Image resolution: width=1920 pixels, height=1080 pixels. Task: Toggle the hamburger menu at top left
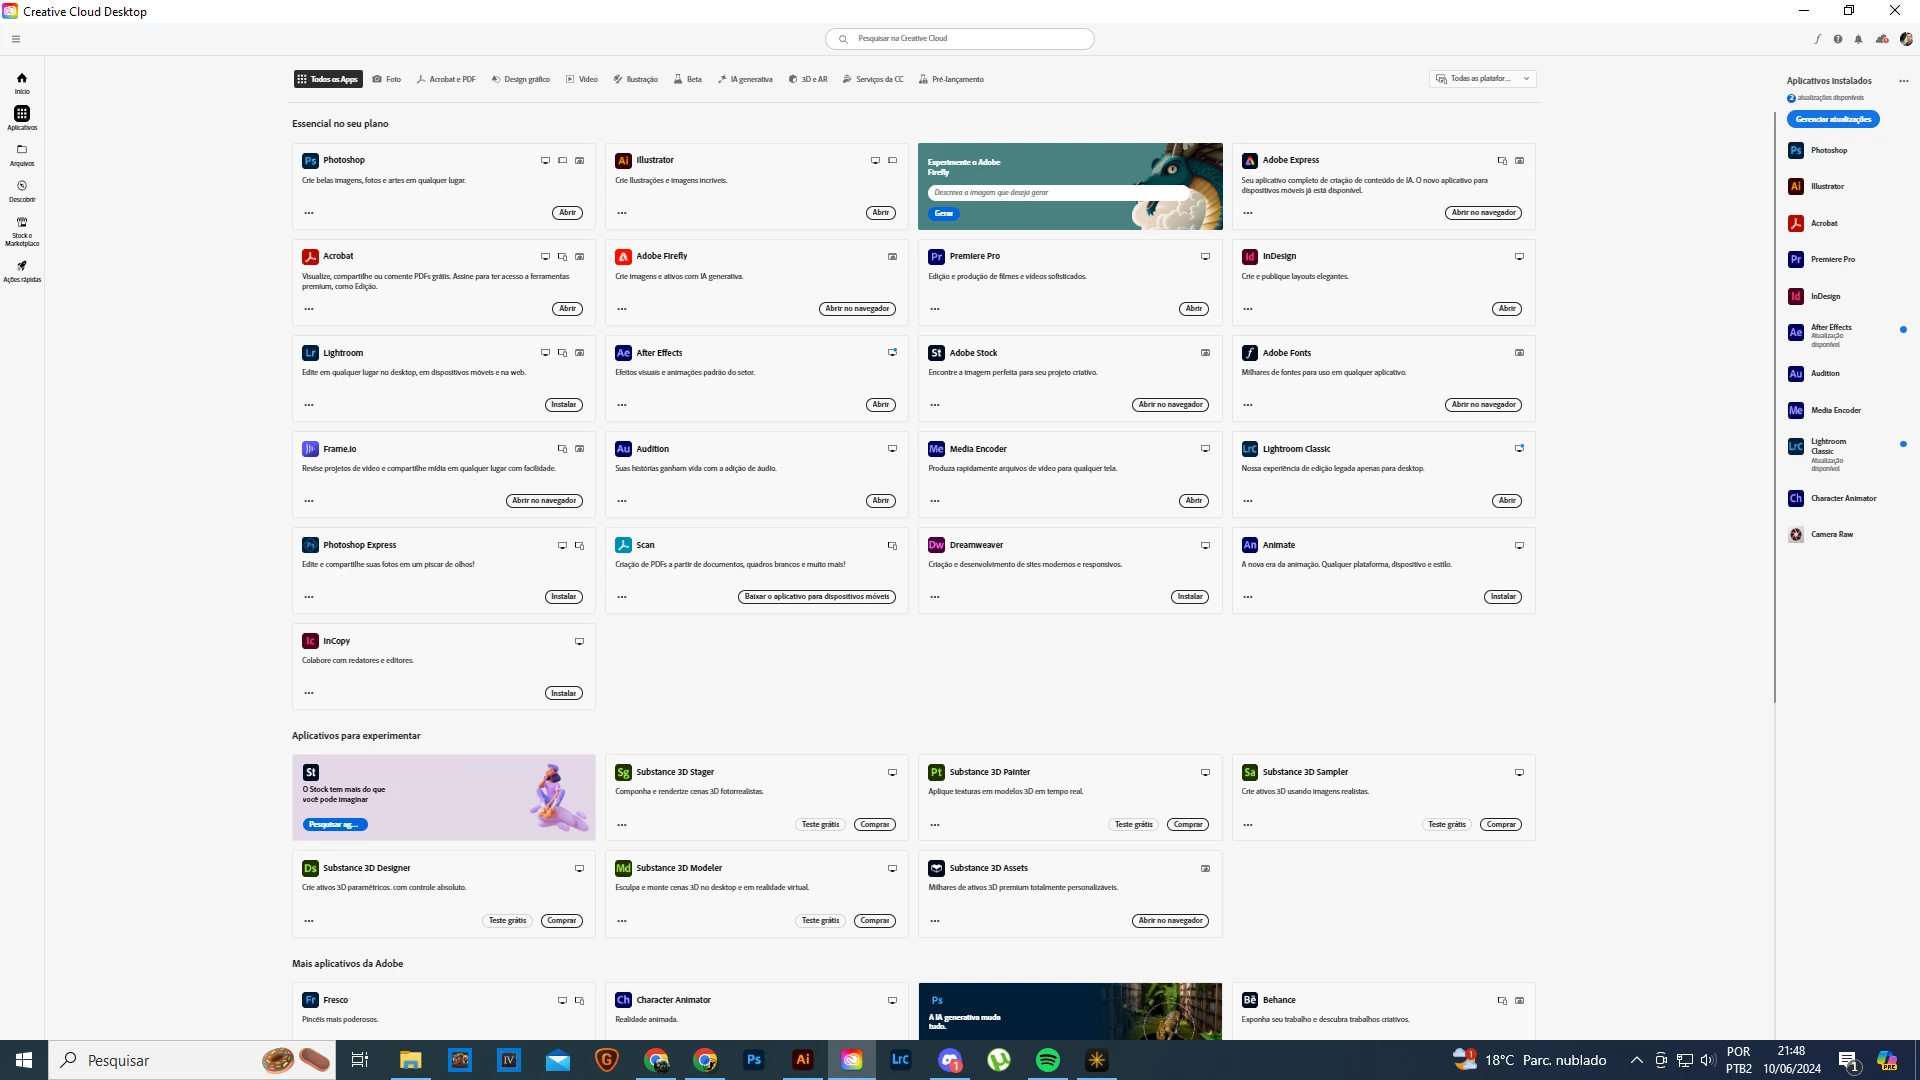(x=16, y=39)
